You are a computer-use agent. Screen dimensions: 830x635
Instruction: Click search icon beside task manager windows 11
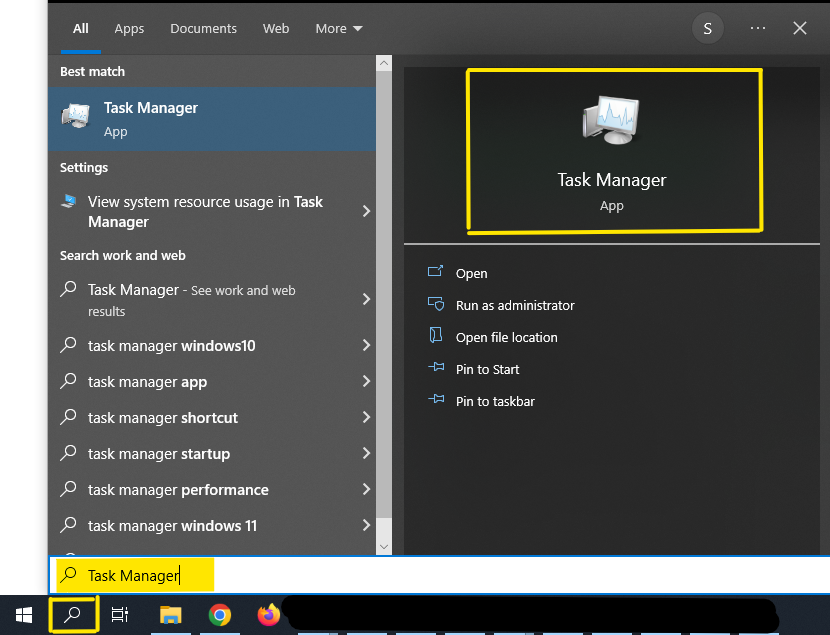pyautogui.click(x=68, y=524)
